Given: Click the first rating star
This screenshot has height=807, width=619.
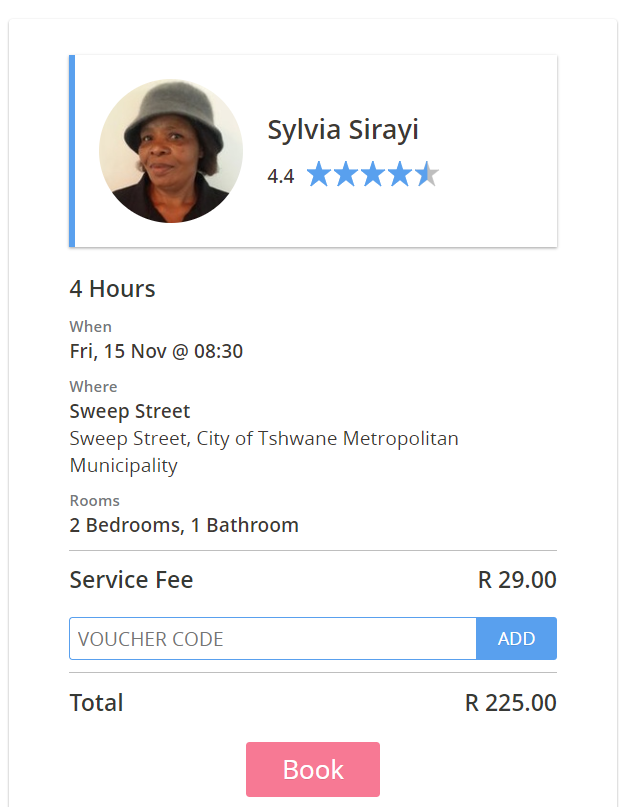Looking at the screenshot, I should click(319, 174).
